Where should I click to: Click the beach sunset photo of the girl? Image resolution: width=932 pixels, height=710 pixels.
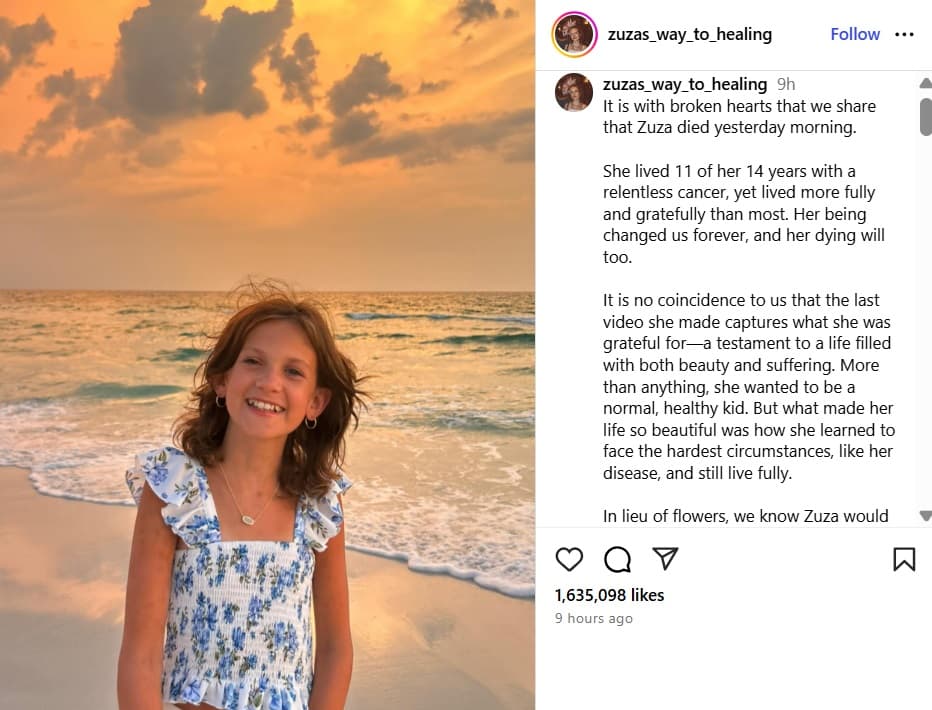(267, 355)
